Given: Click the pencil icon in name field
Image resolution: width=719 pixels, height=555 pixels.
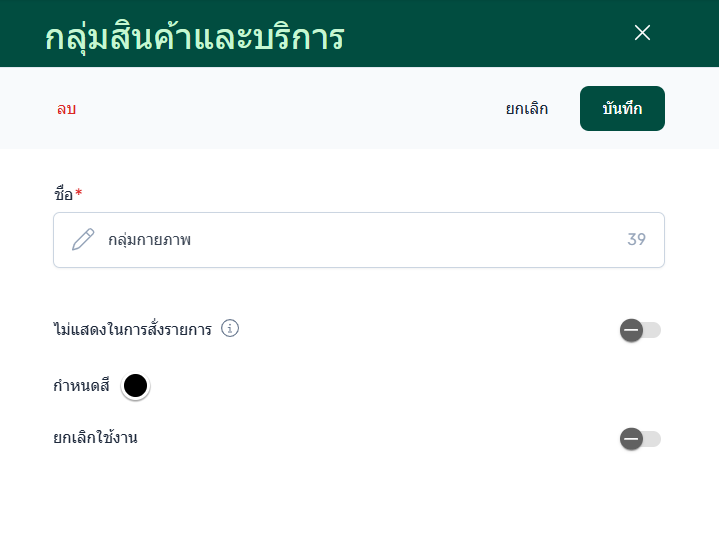Looking at the screenshot, I should click(83, 240).
